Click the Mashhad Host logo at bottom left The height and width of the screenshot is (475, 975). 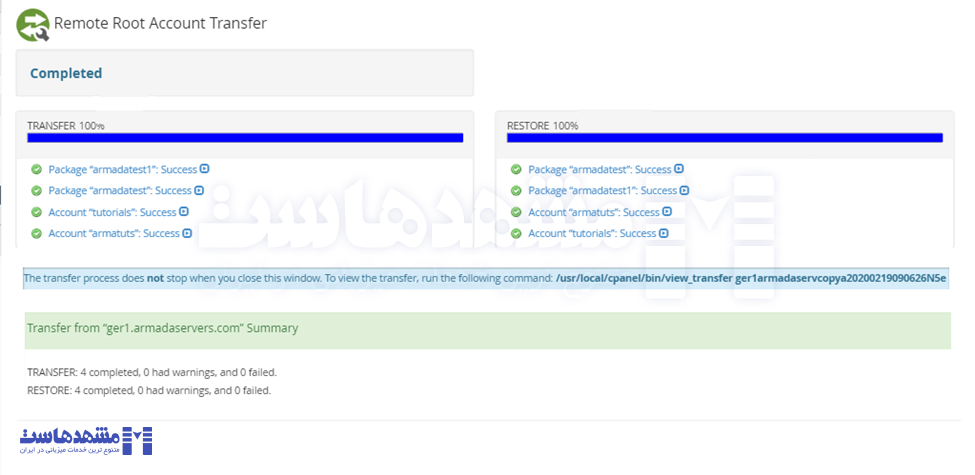[86, 440]
